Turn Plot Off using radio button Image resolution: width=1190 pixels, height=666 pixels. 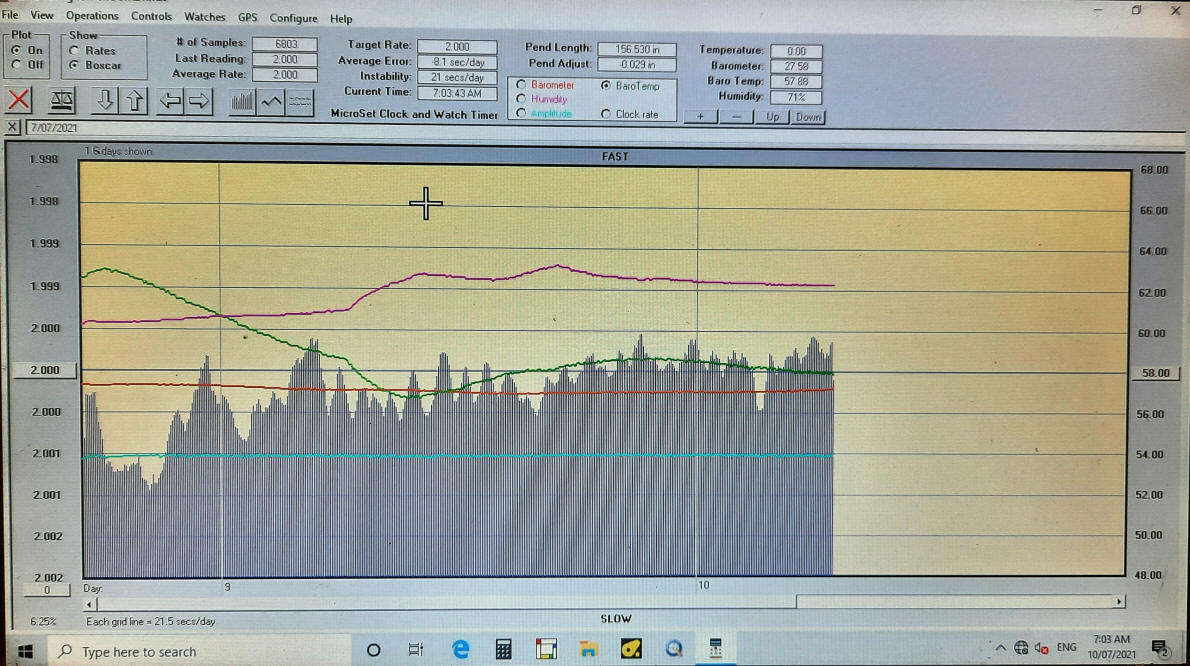pyautogui.click(x=17, y=65)
